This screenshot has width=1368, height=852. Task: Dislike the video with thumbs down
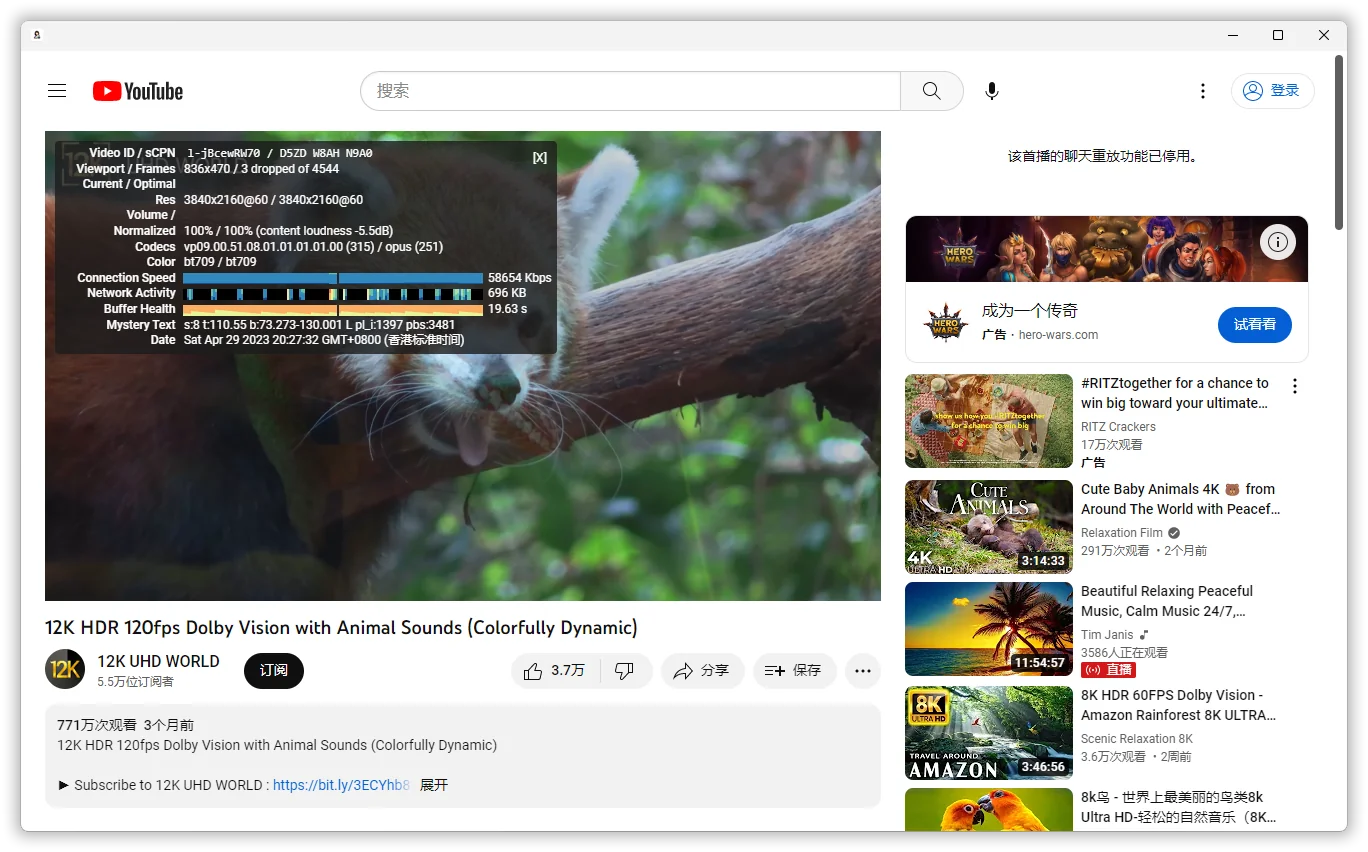click(625, 671)
